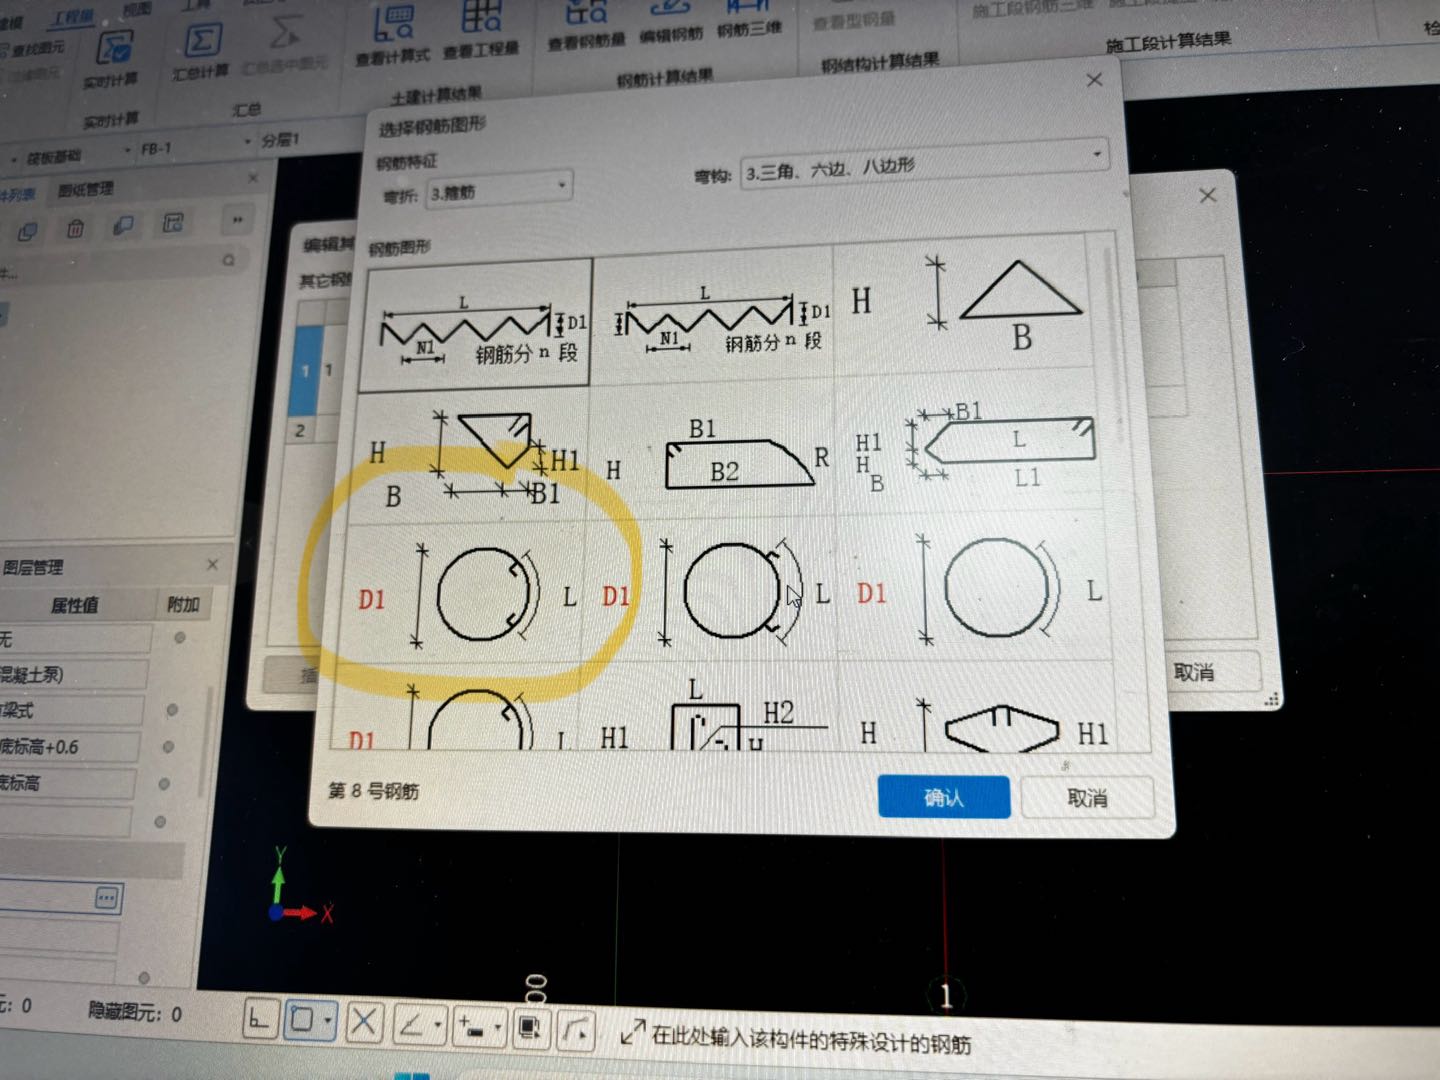Click the angle snap icon in bottom toolbar
This screenshot has width=1440, height=1080.
pos(412,1024)
